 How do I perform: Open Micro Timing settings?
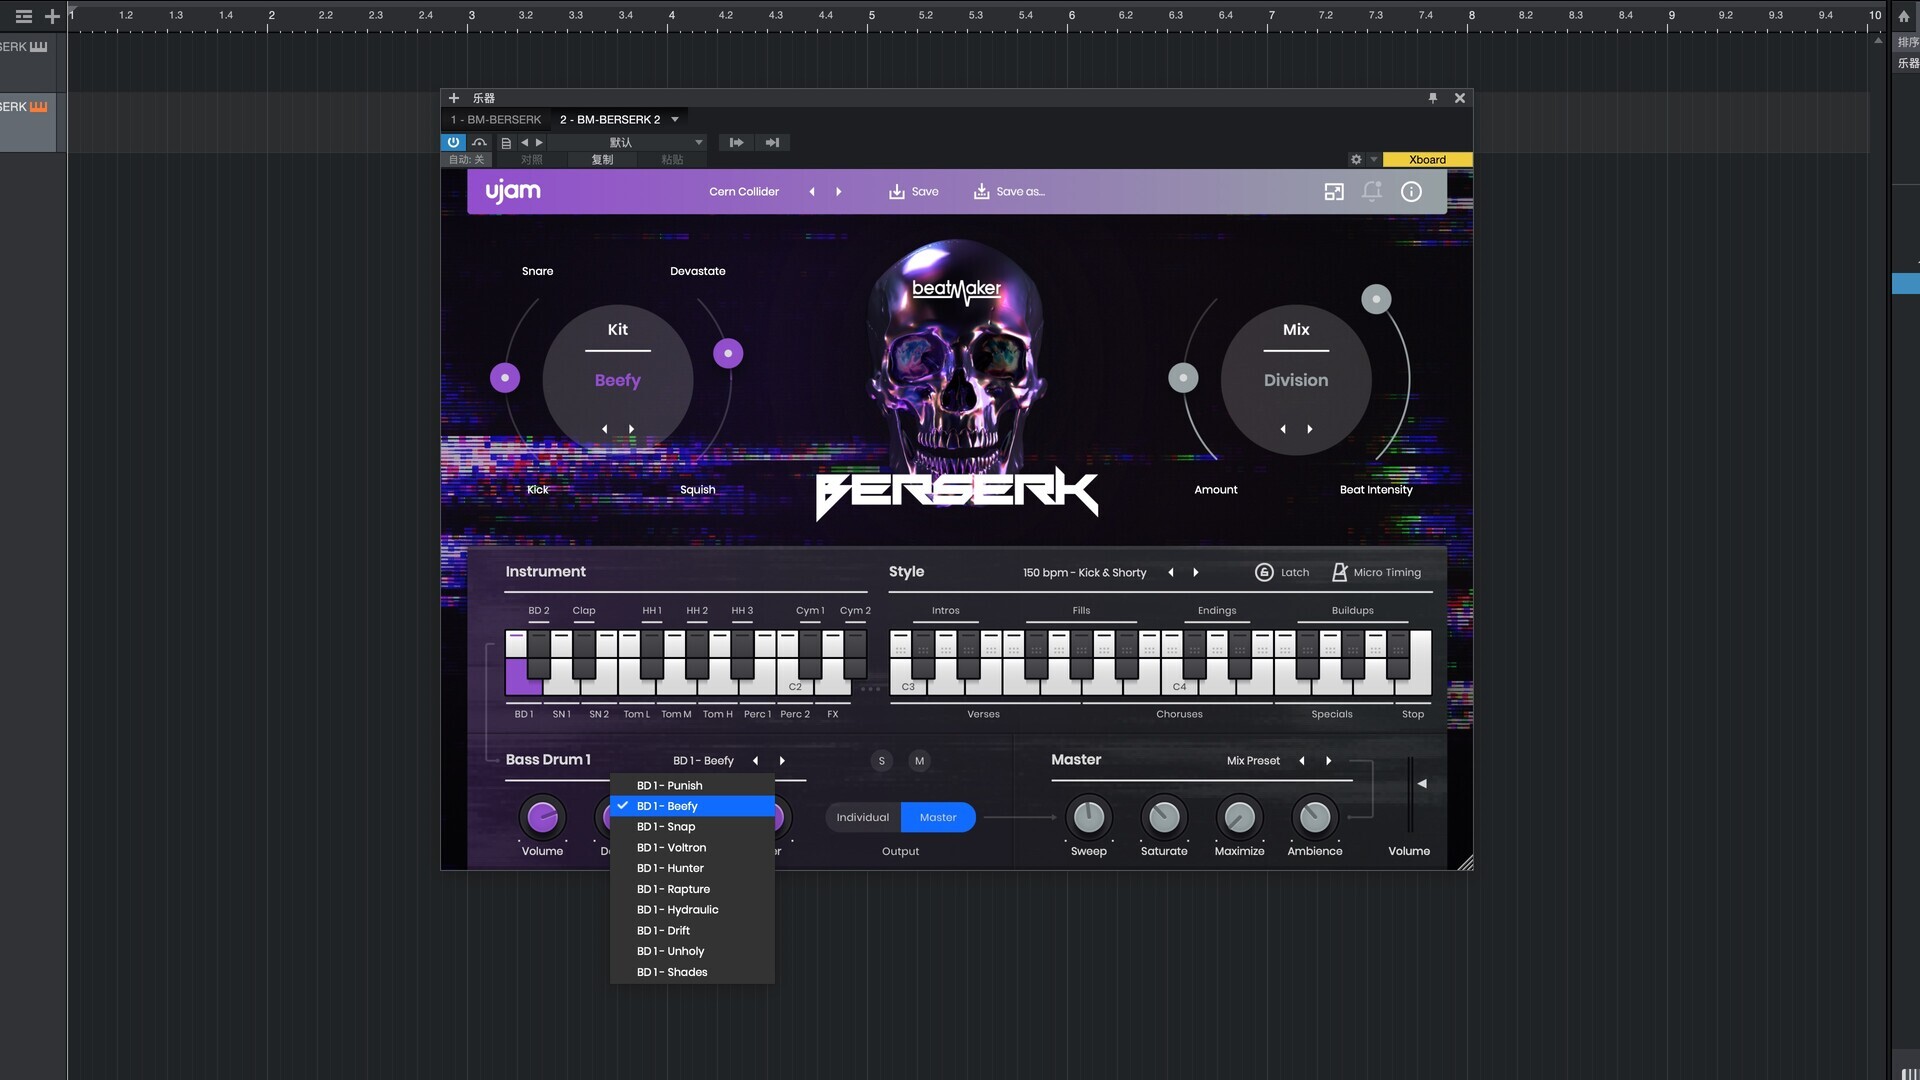coord(1376,572)
